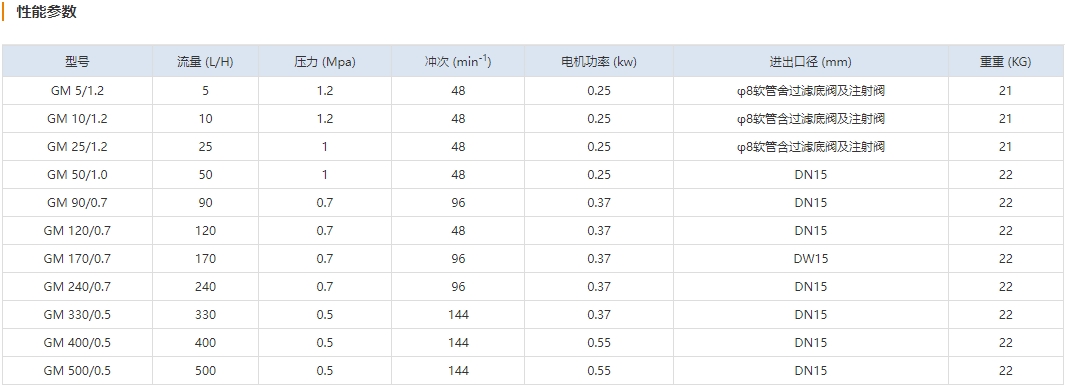Click the 流量 (L/H) column header
Viewport: 1065px width, 386px height.
tap(205, 62)
